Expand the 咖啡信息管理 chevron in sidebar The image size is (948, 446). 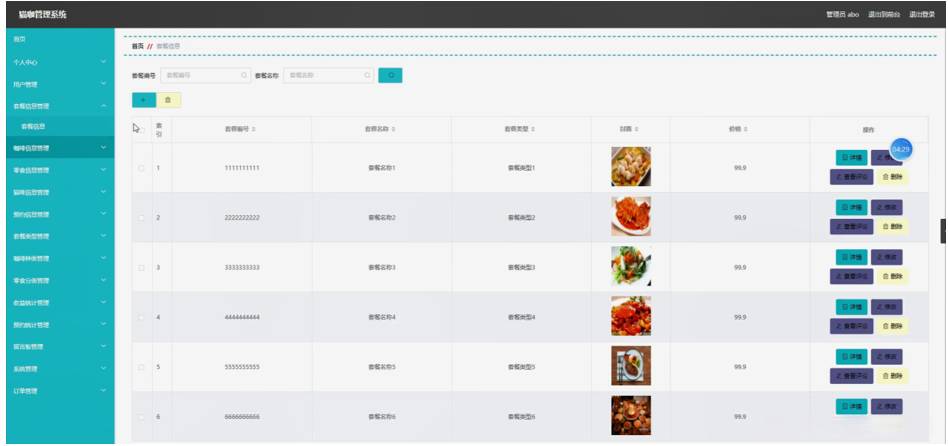(x=103, y=147)
